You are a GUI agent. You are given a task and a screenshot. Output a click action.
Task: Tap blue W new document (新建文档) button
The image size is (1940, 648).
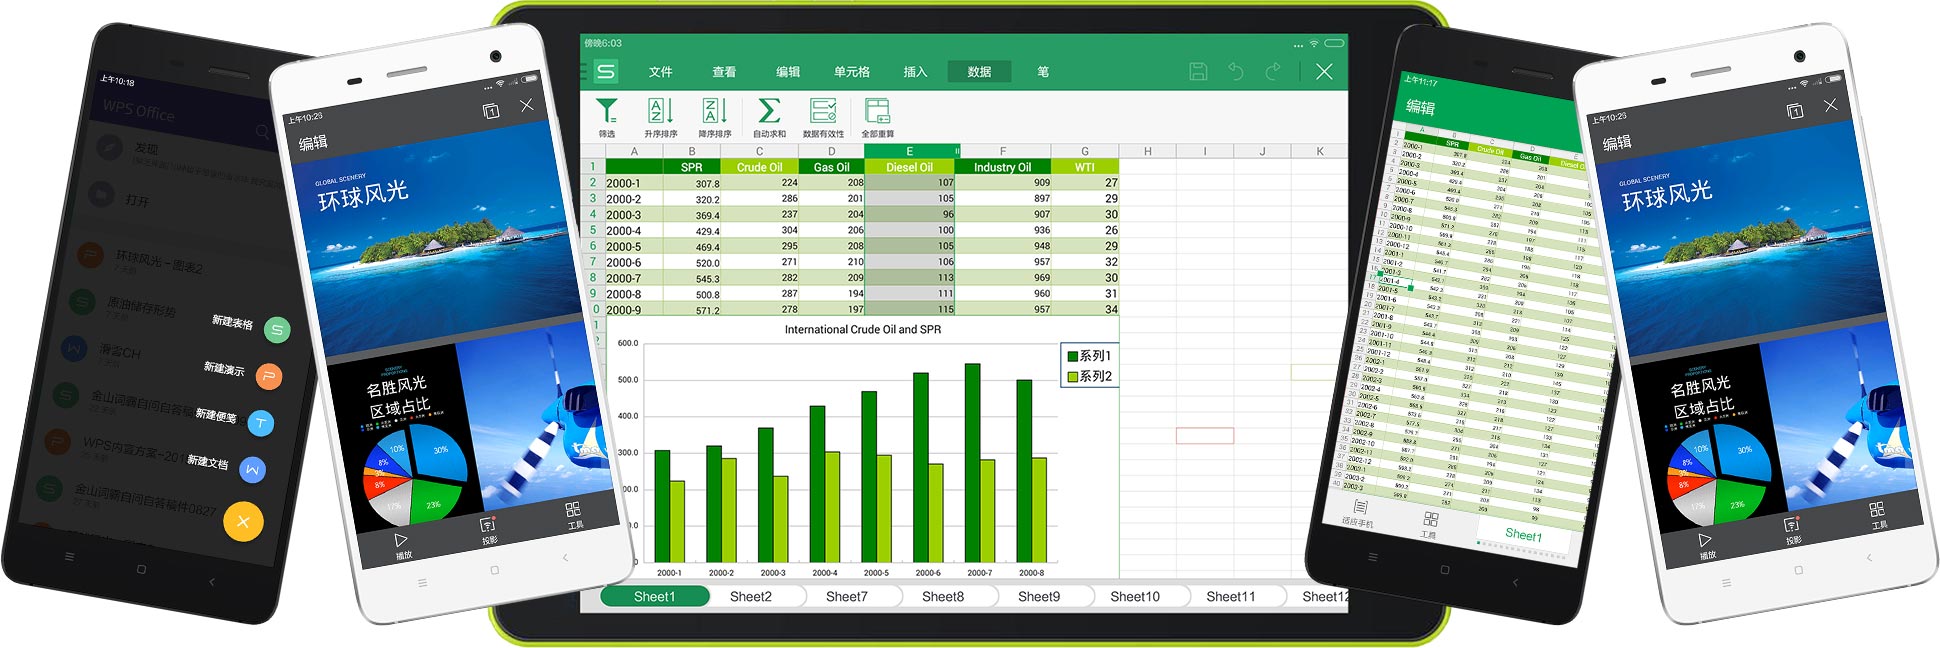click(253, 468)
